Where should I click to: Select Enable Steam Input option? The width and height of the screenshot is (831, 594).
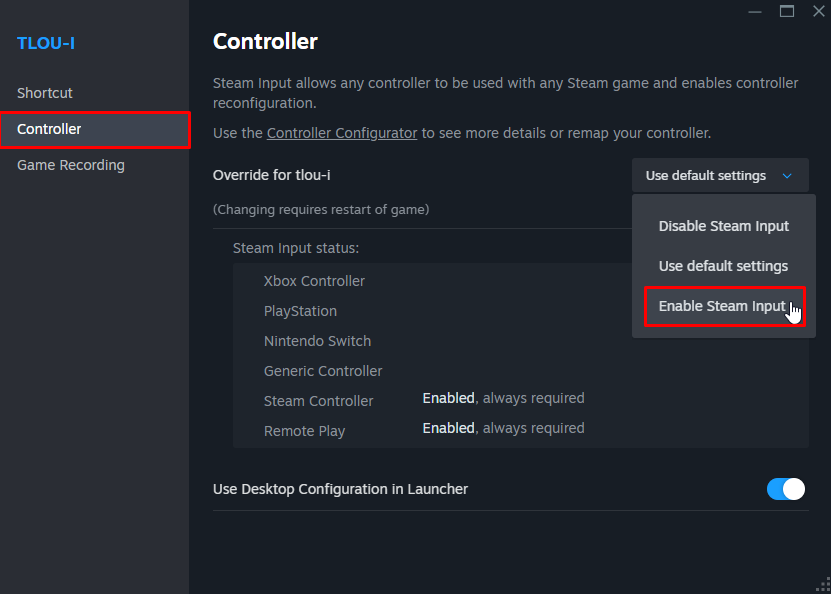[722, 306]
